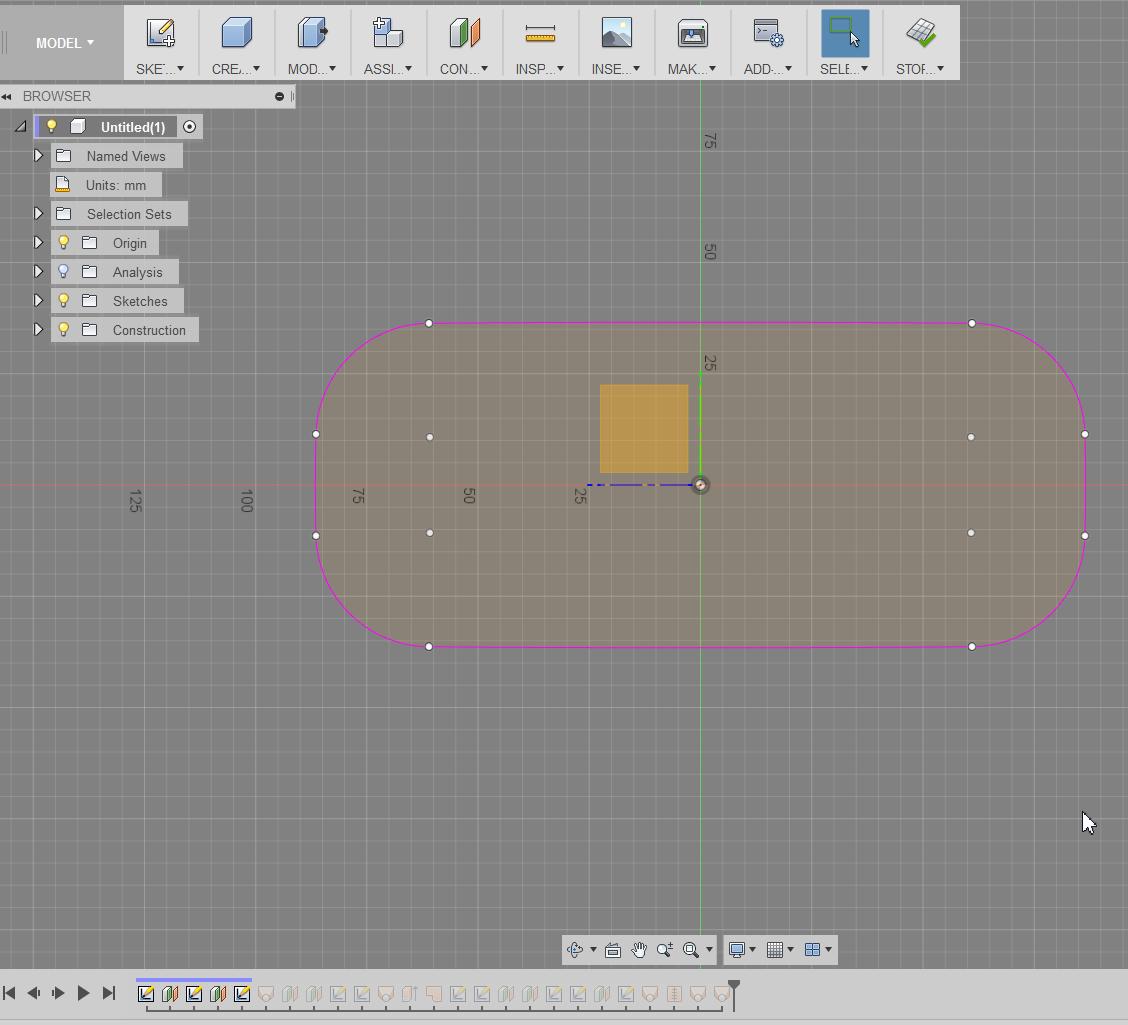
Task: Activate the Pan hand tool
Action: coord(639,950)
